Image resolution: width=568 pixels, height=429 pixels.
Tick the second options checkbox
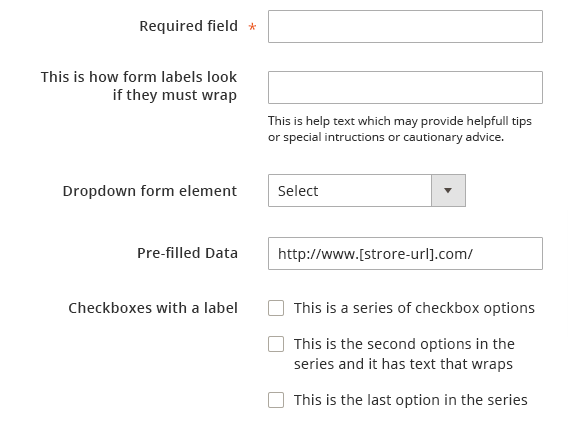(276, 344)
